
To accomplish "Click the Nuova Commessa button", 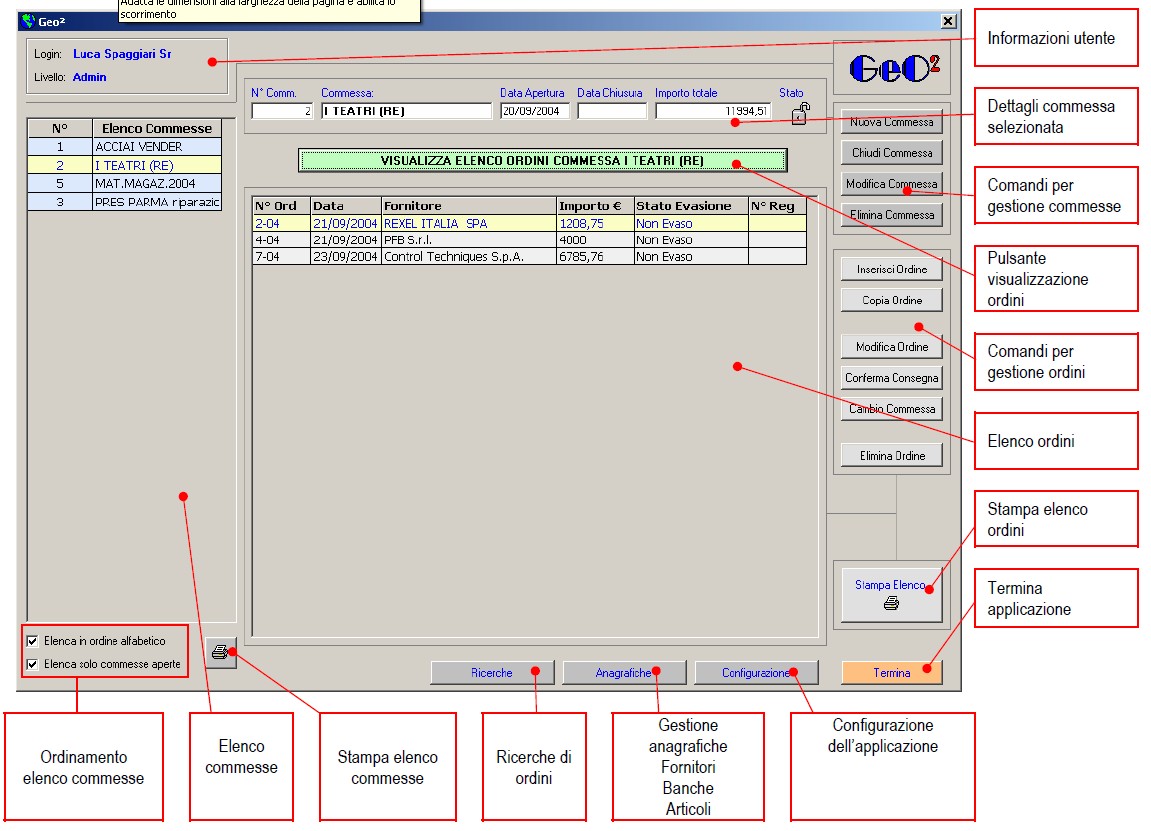I will coord(891,122).
